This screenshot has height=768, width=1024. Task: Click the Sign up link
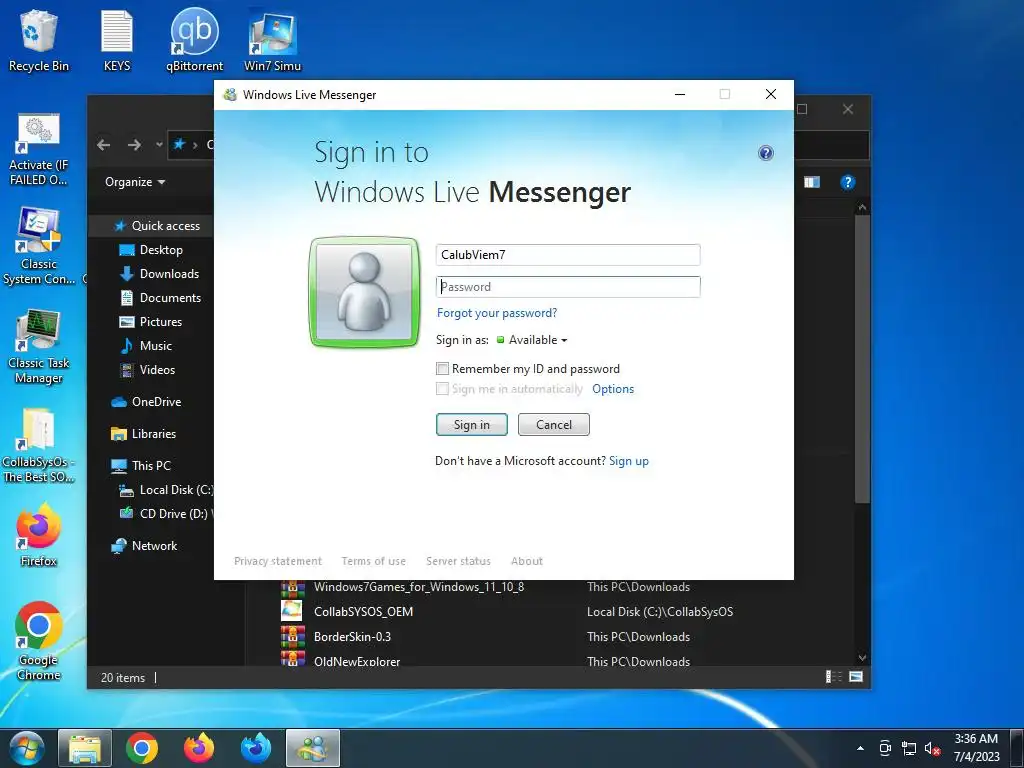pos(629,462)
